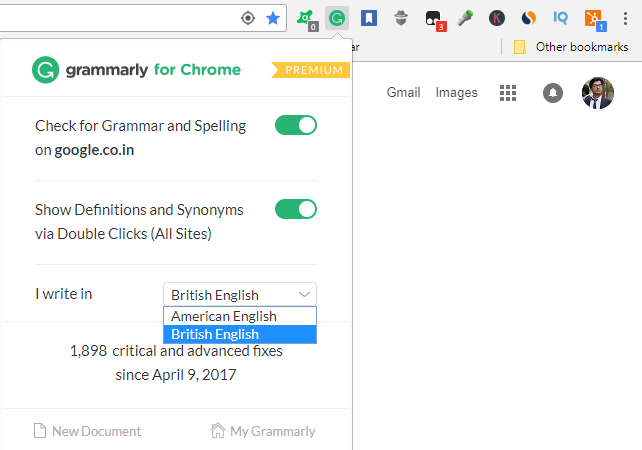Click the since April 9, 2017 text
The width and height of the screenshot is (642, 450).
coord(176,375)
